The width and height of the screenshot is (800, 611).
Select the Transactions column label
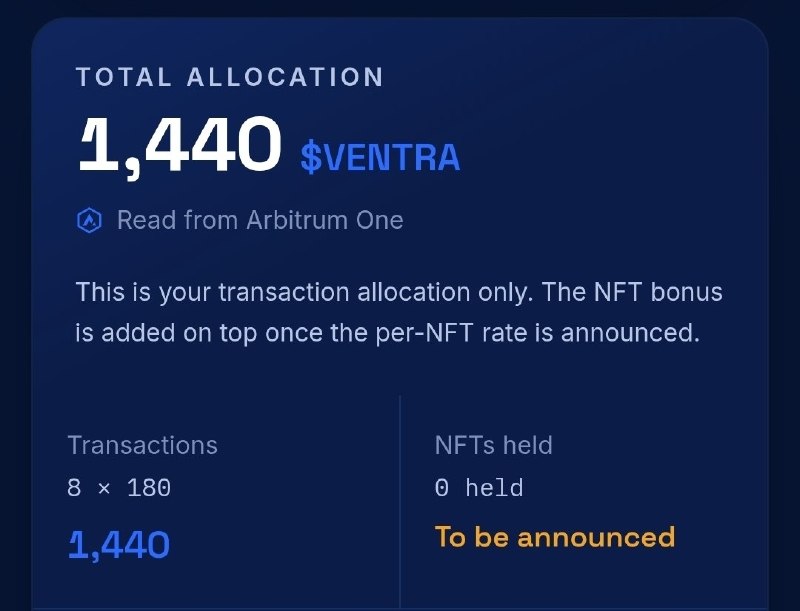click(x=143, y=445)
